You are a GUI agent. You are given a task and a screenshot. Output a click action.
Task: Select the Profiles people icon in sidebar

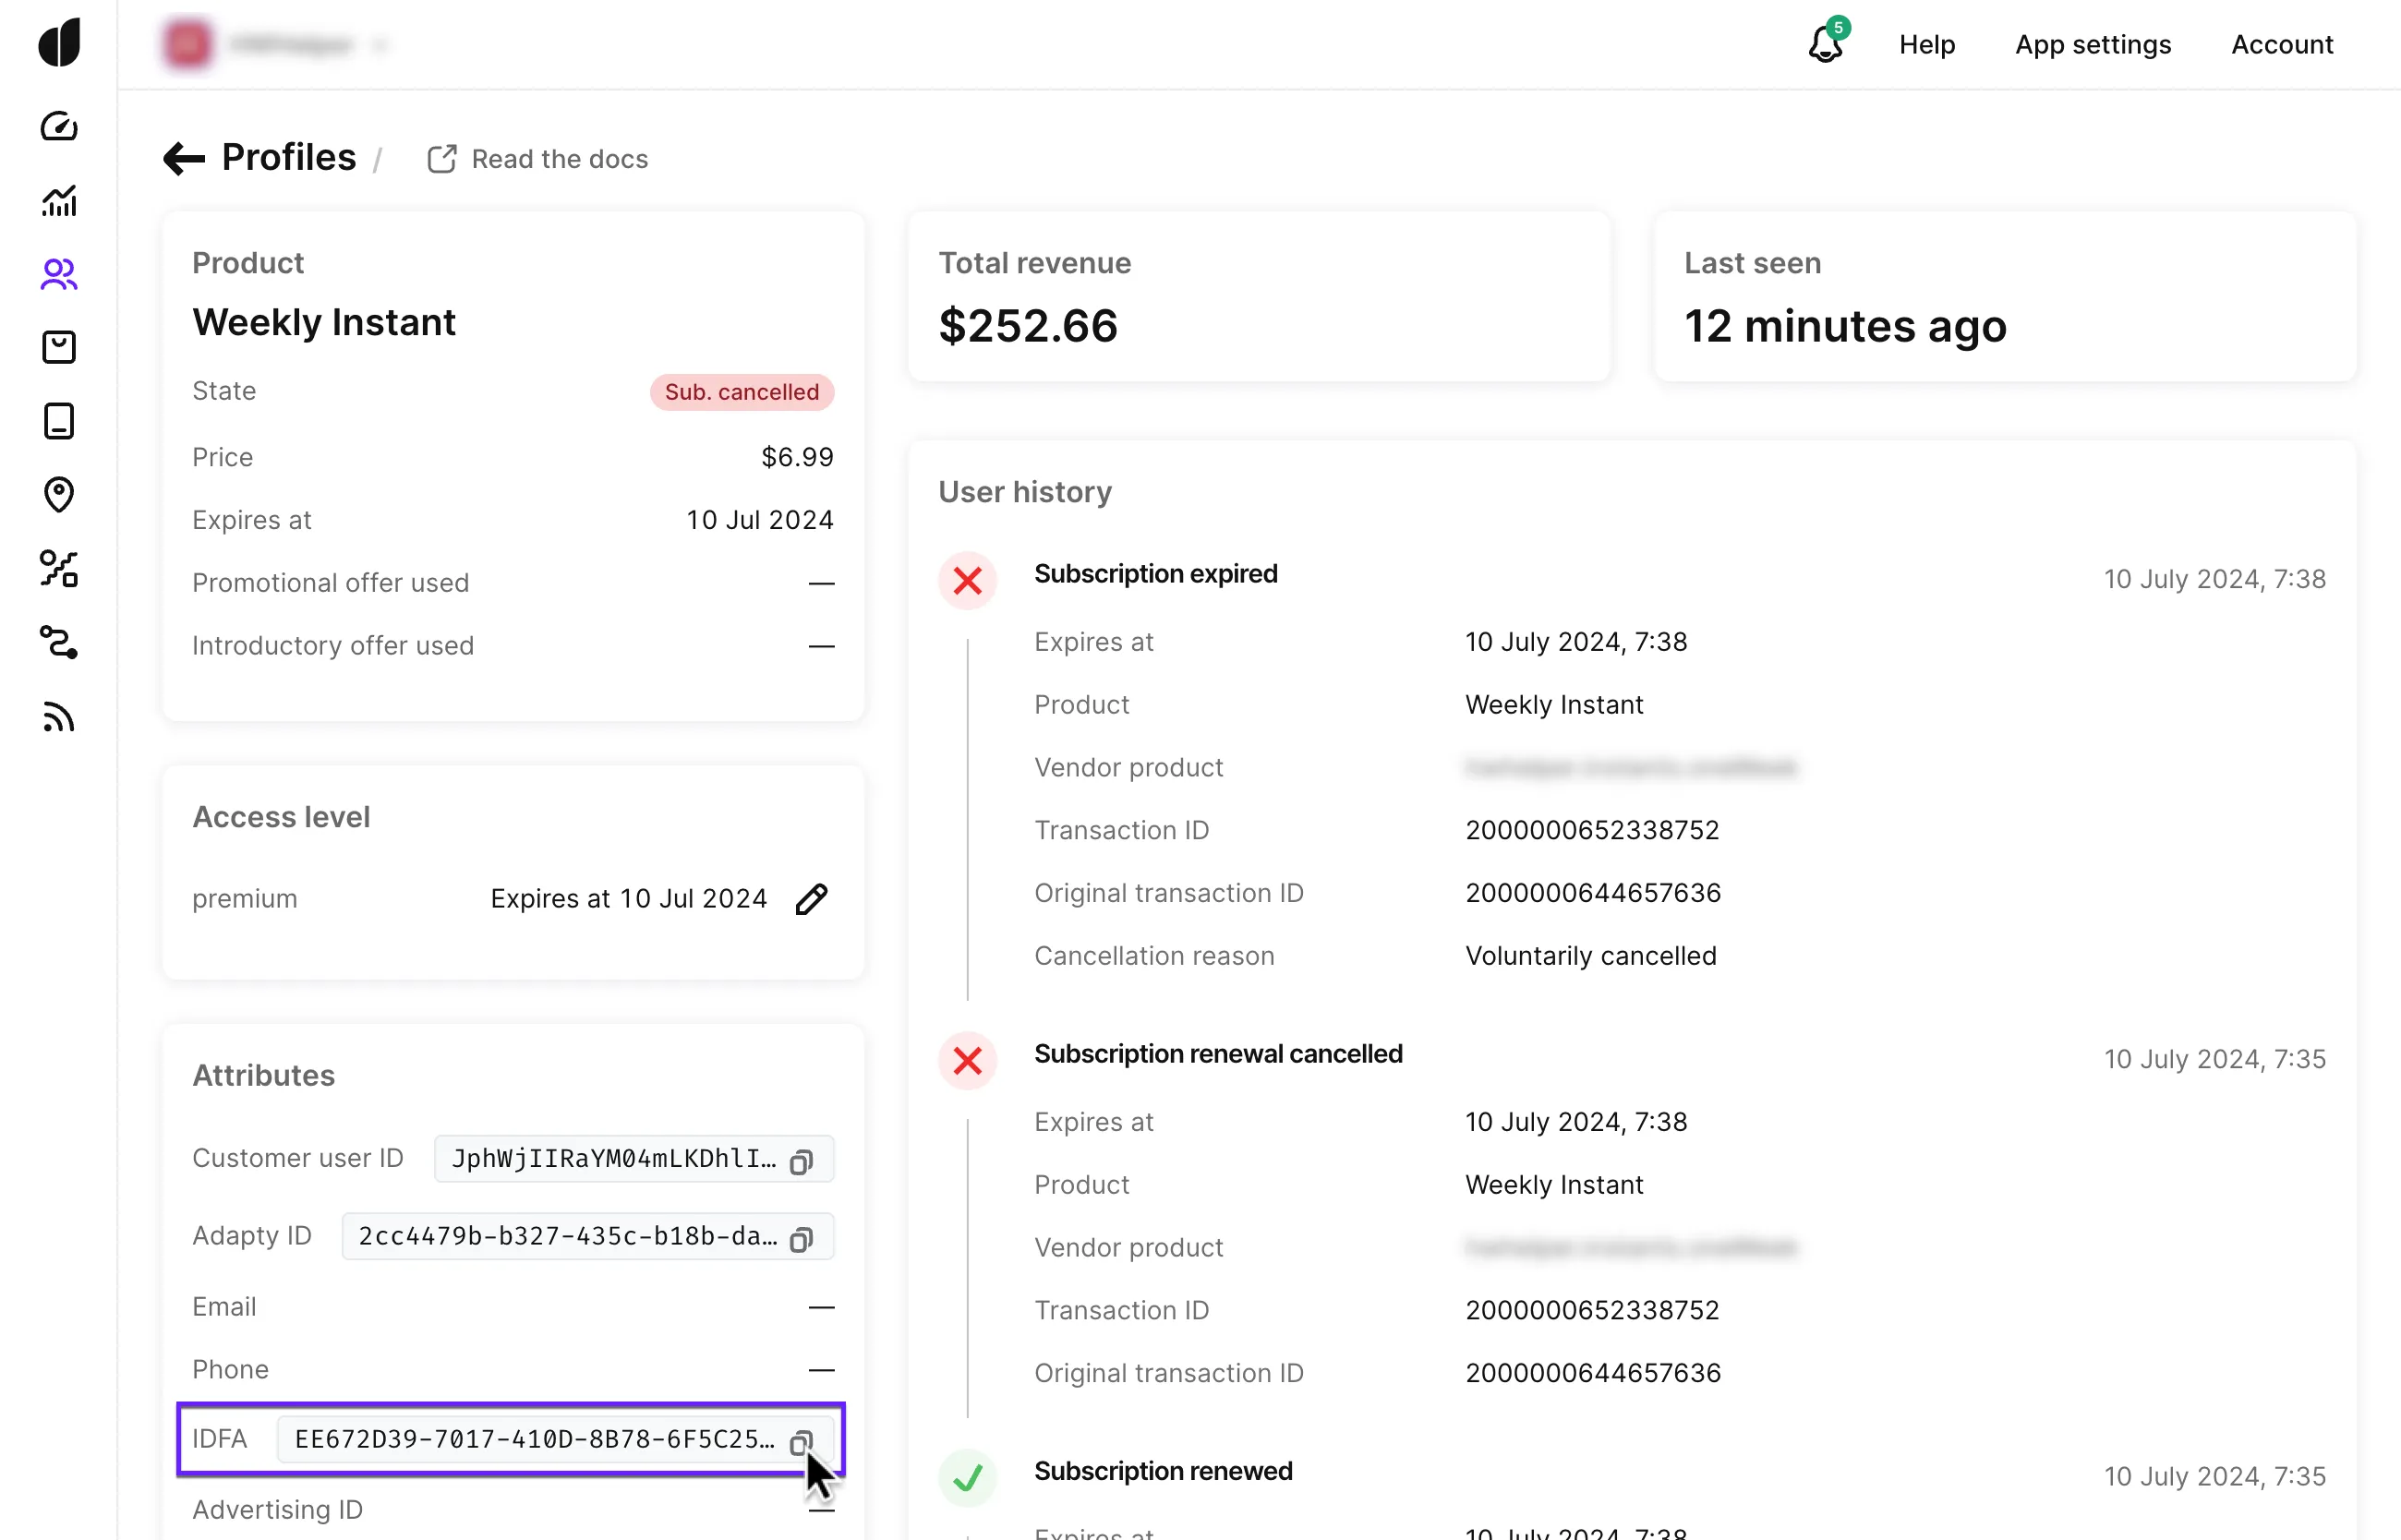point(59,274)
